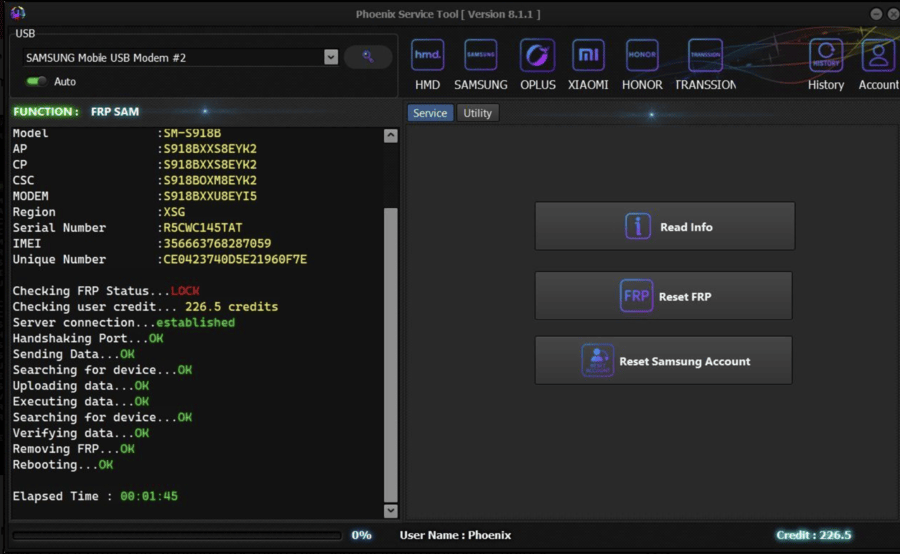Click the Unique Number value CE0423740D5E21960F7E
Screen dimensions: 900x554
[x=235, y=259]
